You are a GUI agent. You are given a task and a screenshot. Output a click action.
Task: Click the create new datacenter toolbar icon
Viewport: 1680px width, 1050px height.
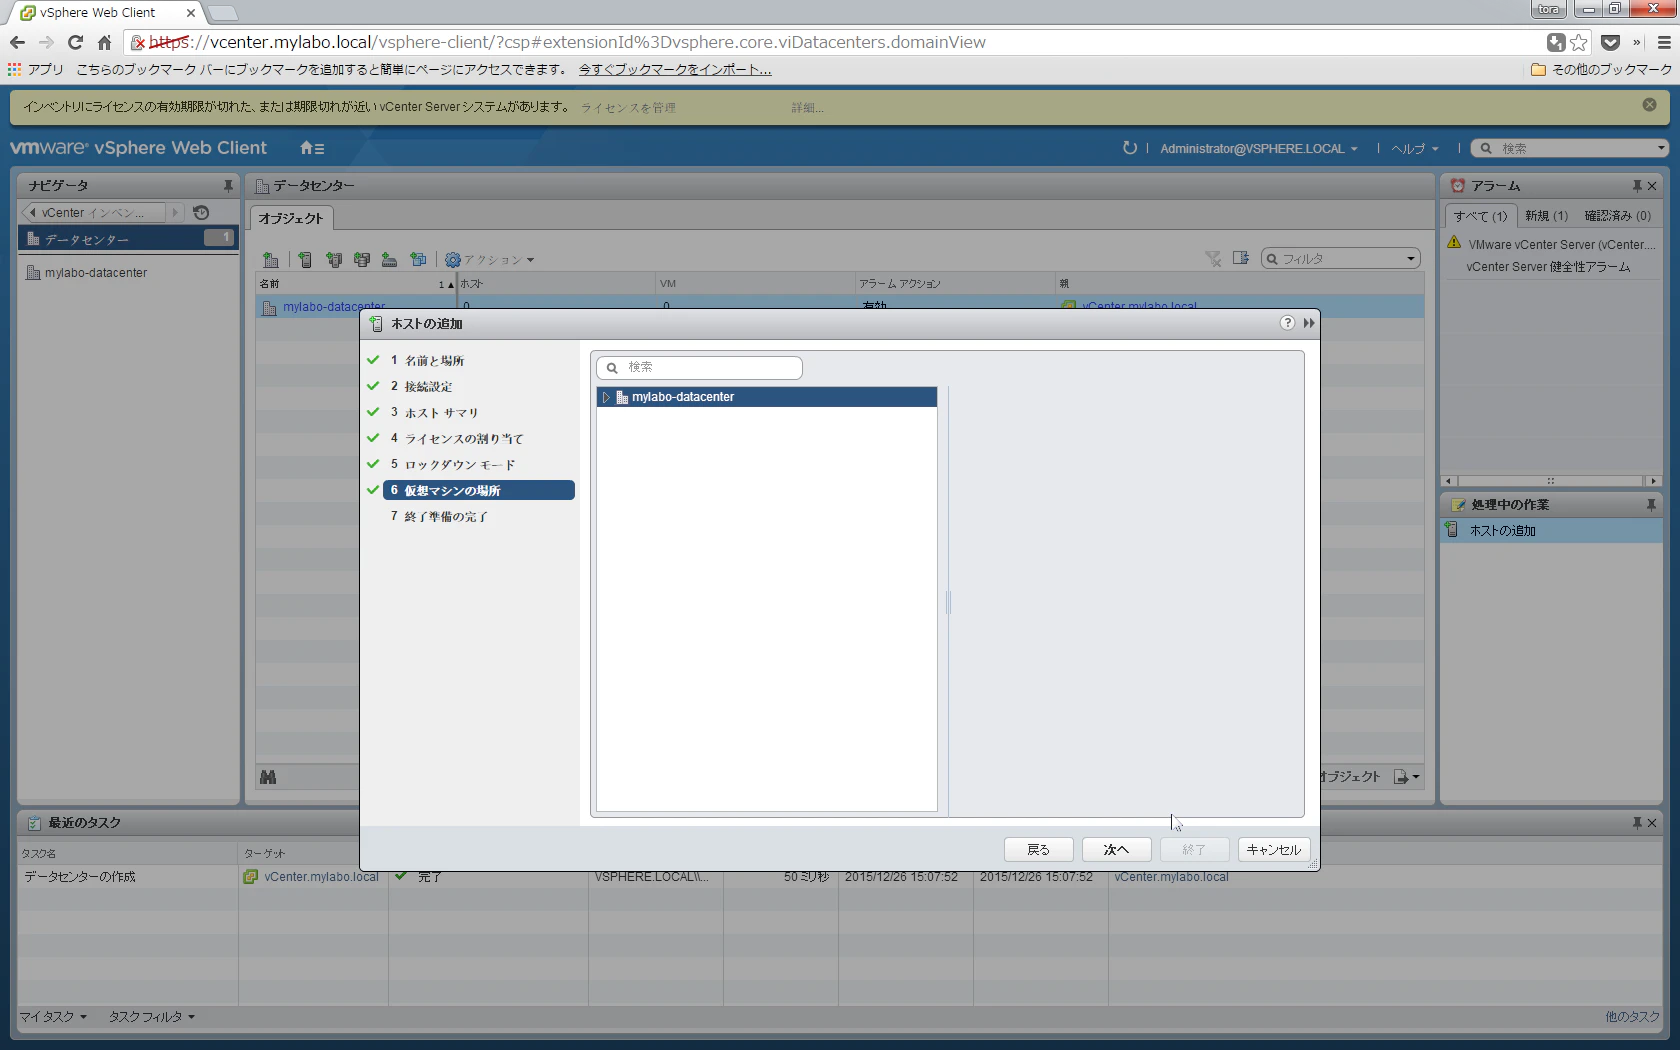(x=270, y=260)
